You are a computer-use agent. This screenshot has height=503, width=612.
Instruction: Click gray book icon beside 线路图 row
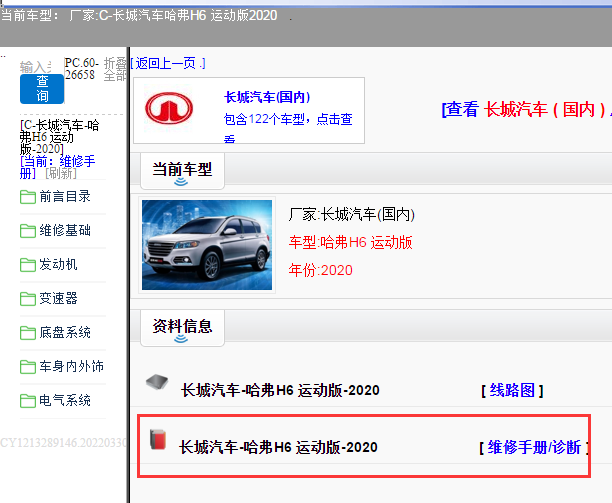tap(157, 382)
